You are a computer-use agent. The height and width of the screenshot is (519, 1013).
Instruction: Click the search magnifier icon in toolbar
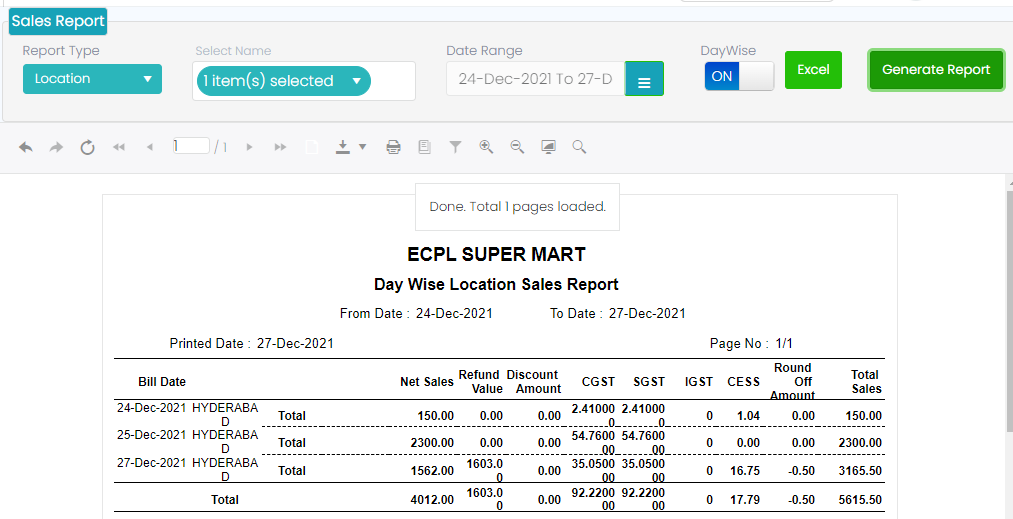[579, 147]
